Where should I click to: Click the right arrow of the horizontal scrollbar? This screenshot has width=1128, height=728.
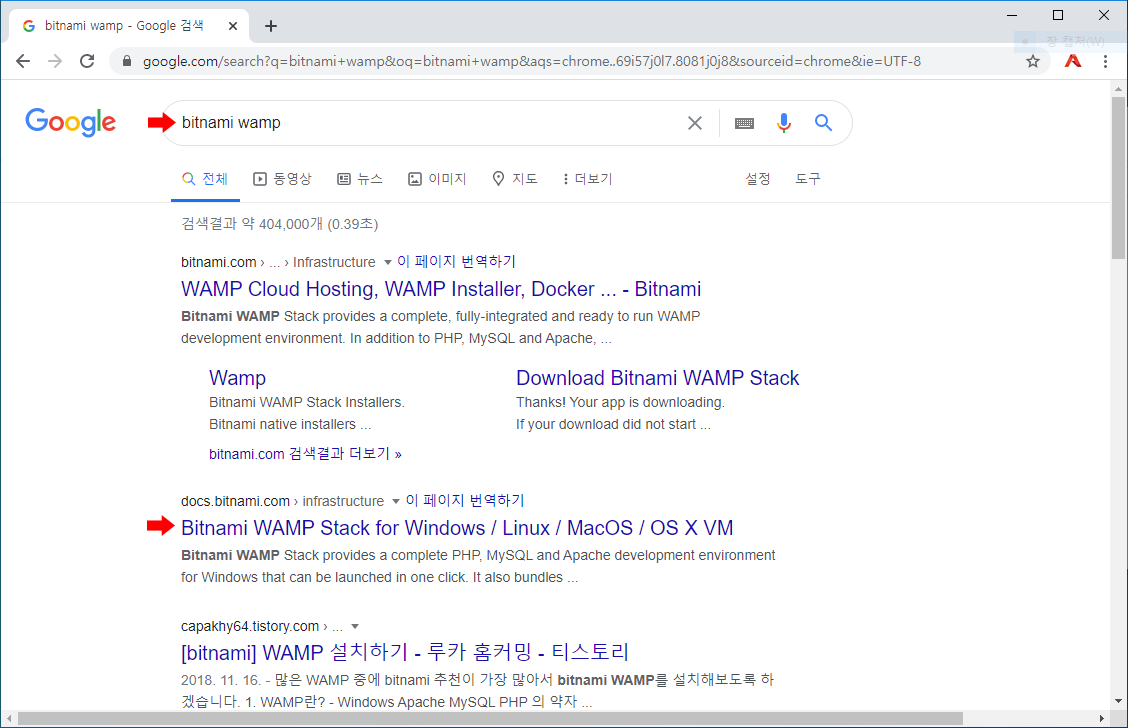click(1101, 719)
